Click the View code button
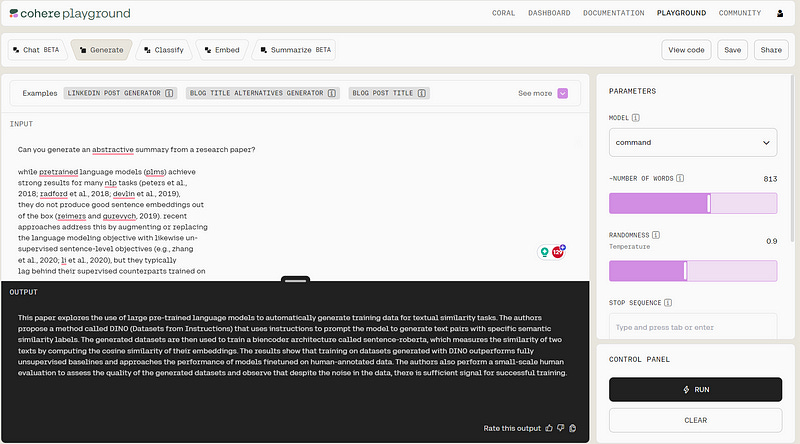This screenshot has width=800, height=444. (x=686, y=50)
